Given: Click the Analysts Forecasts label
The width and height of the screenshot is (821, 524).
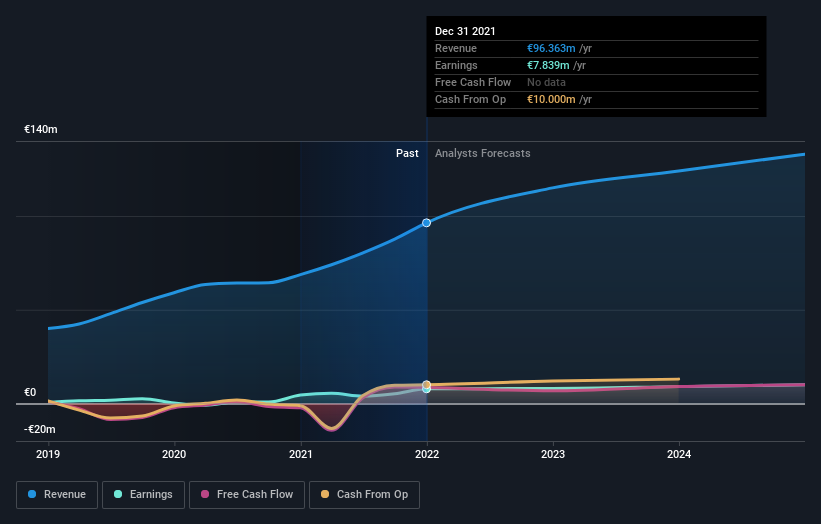Looking at the screenshot, I should (x=483, y=153).
